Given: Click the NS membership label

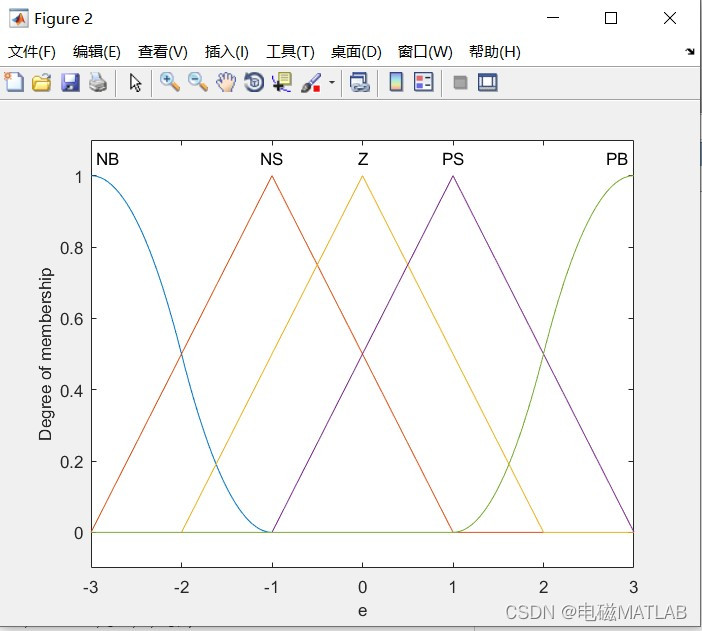Looking at the screenshot, I should coord(271,159).
